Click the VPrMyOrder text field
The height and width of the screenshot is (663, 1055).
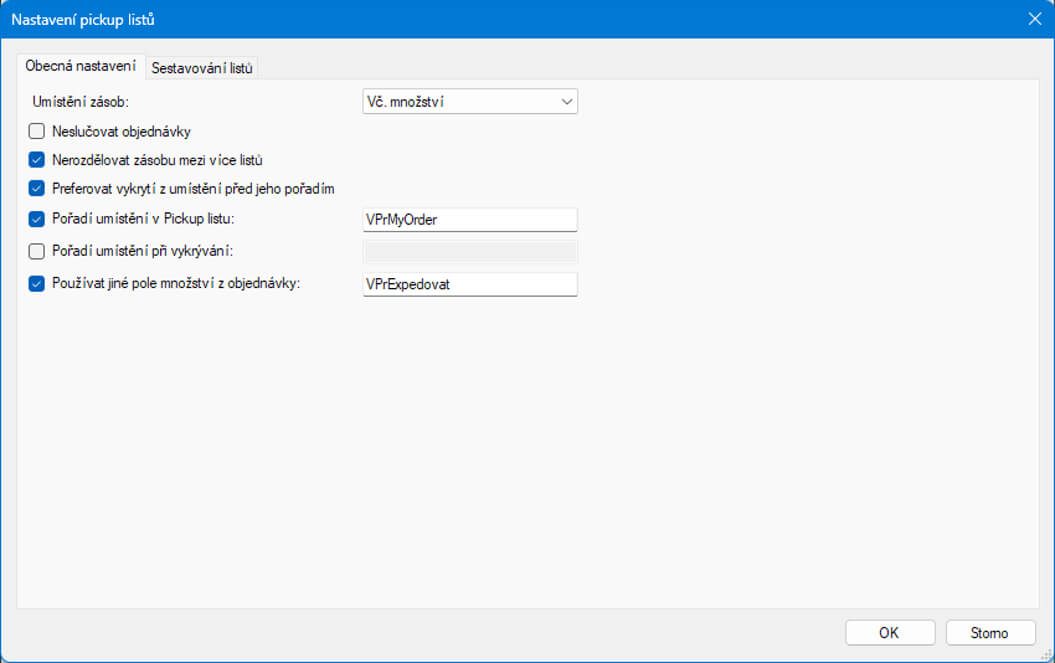(470, 220)
